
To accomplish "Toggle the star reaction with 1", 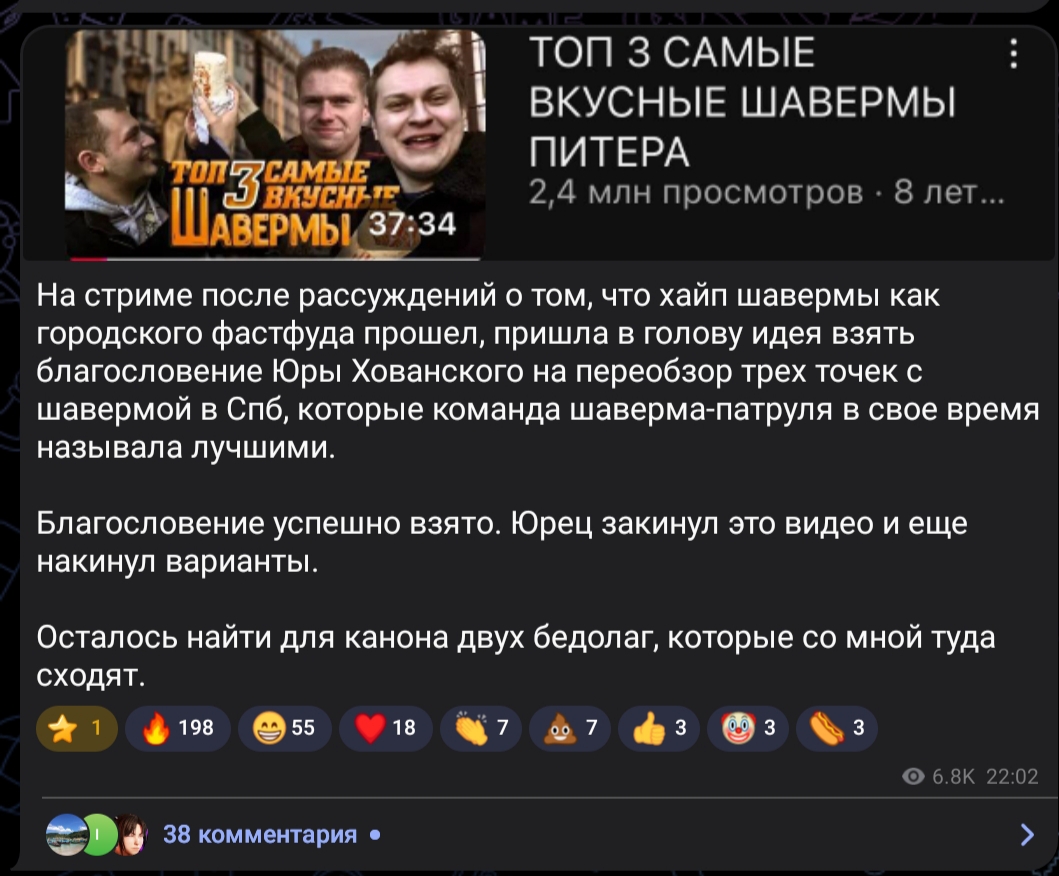I will (x=77, y=728).
